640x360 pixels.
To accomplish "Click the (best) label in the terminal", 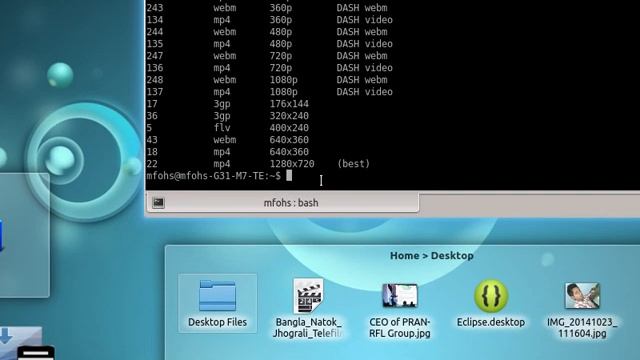I will 353,164.
